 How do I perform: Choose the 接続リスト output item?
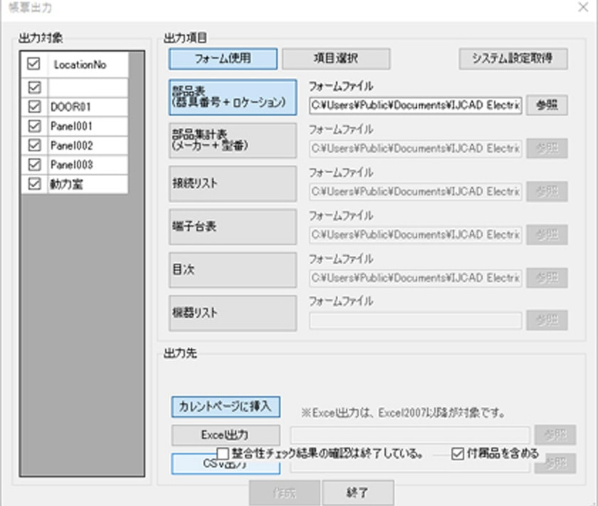tap(233, 183)
